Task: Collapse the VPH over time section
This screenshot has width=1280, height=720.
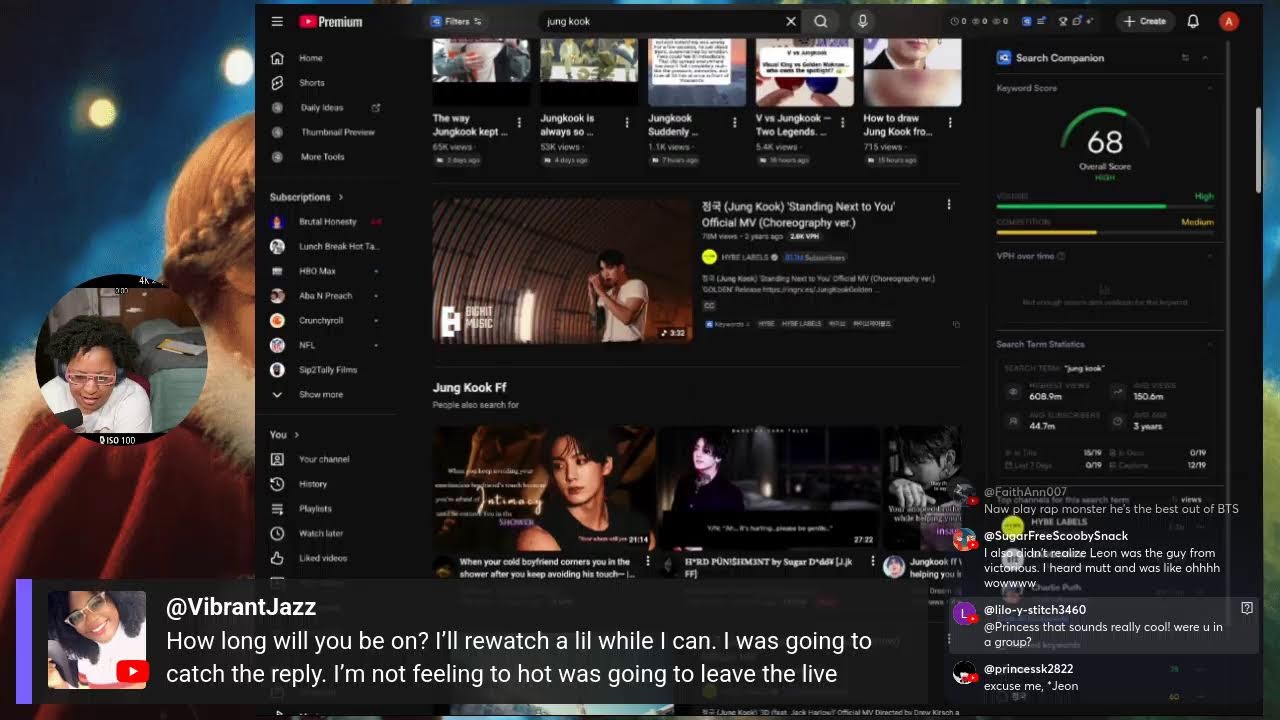Action: pos(1209,256)
